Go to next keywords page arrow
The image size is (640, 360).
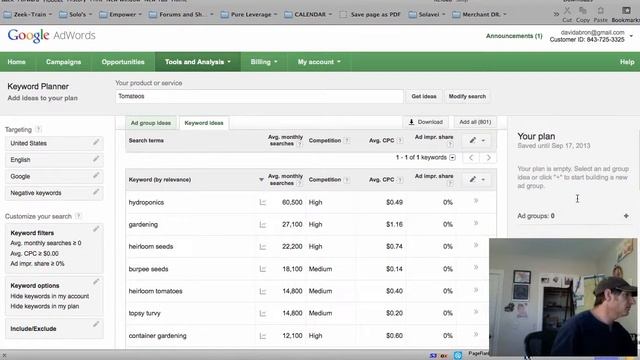[488, 158]
